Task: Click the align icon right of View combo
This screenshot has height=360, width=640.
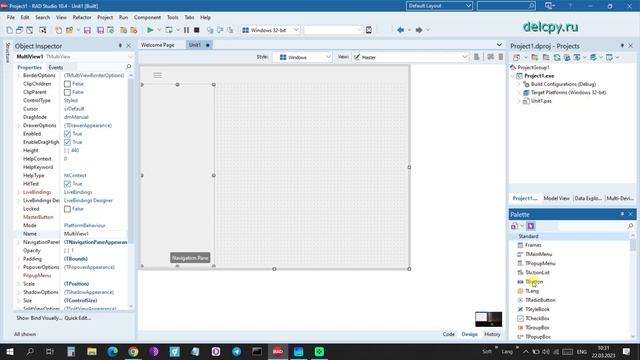Action: (x=476, y=57)
